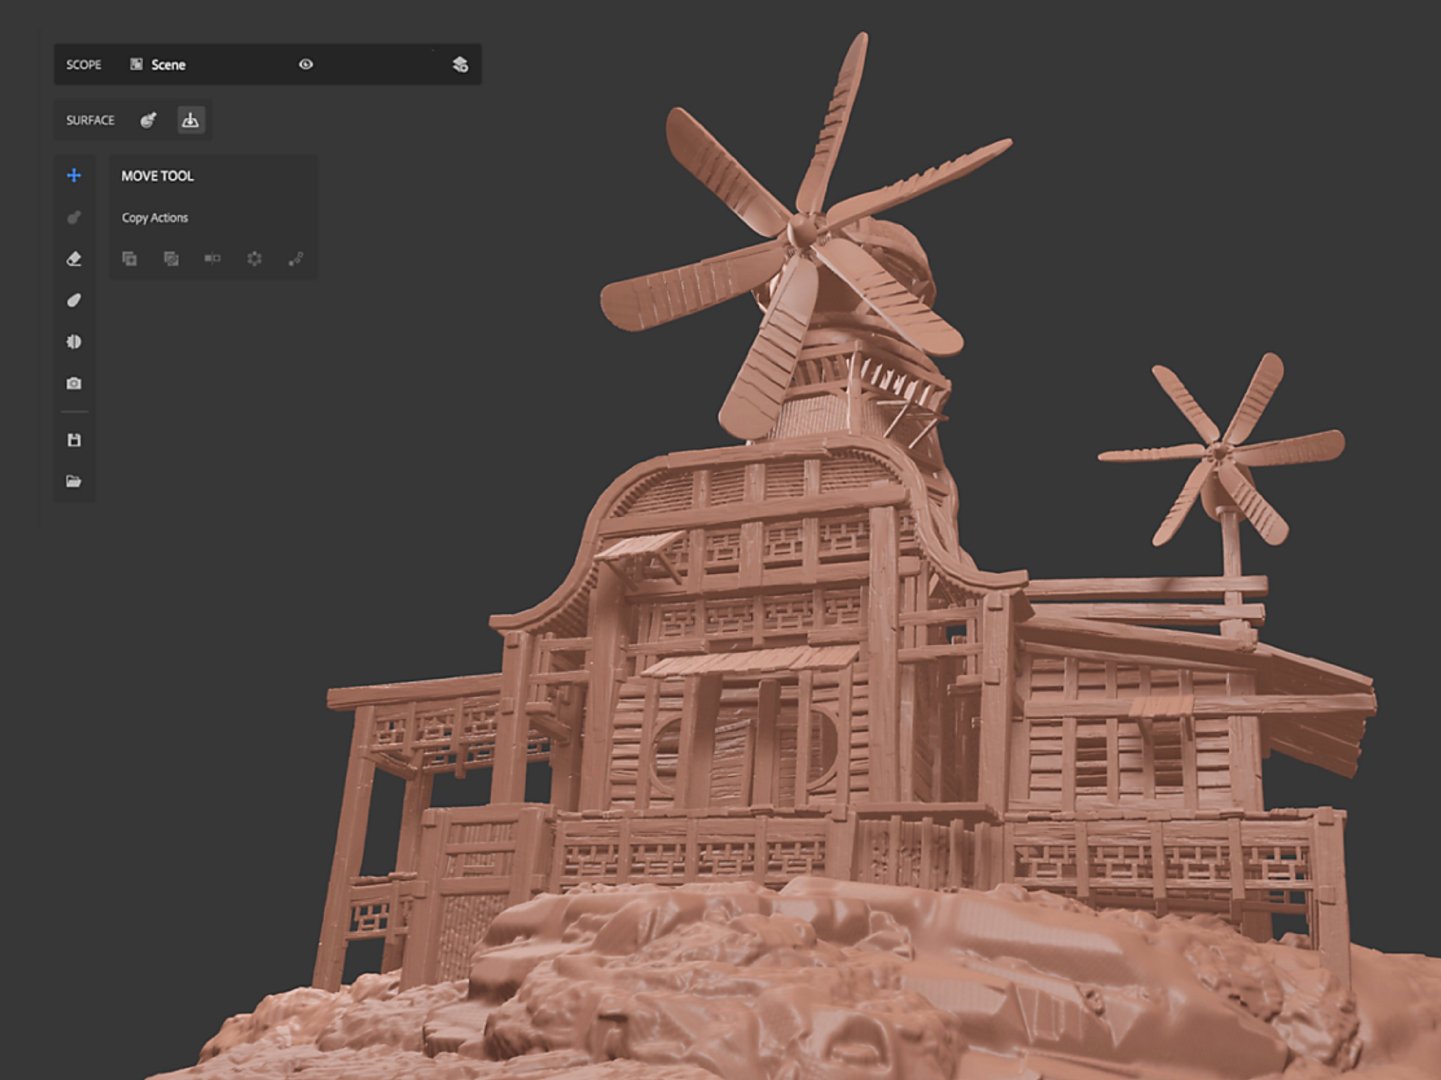Open the Scene scope selector
This screenshot has height=1080, width=1441.
click(x=166, y=64)
